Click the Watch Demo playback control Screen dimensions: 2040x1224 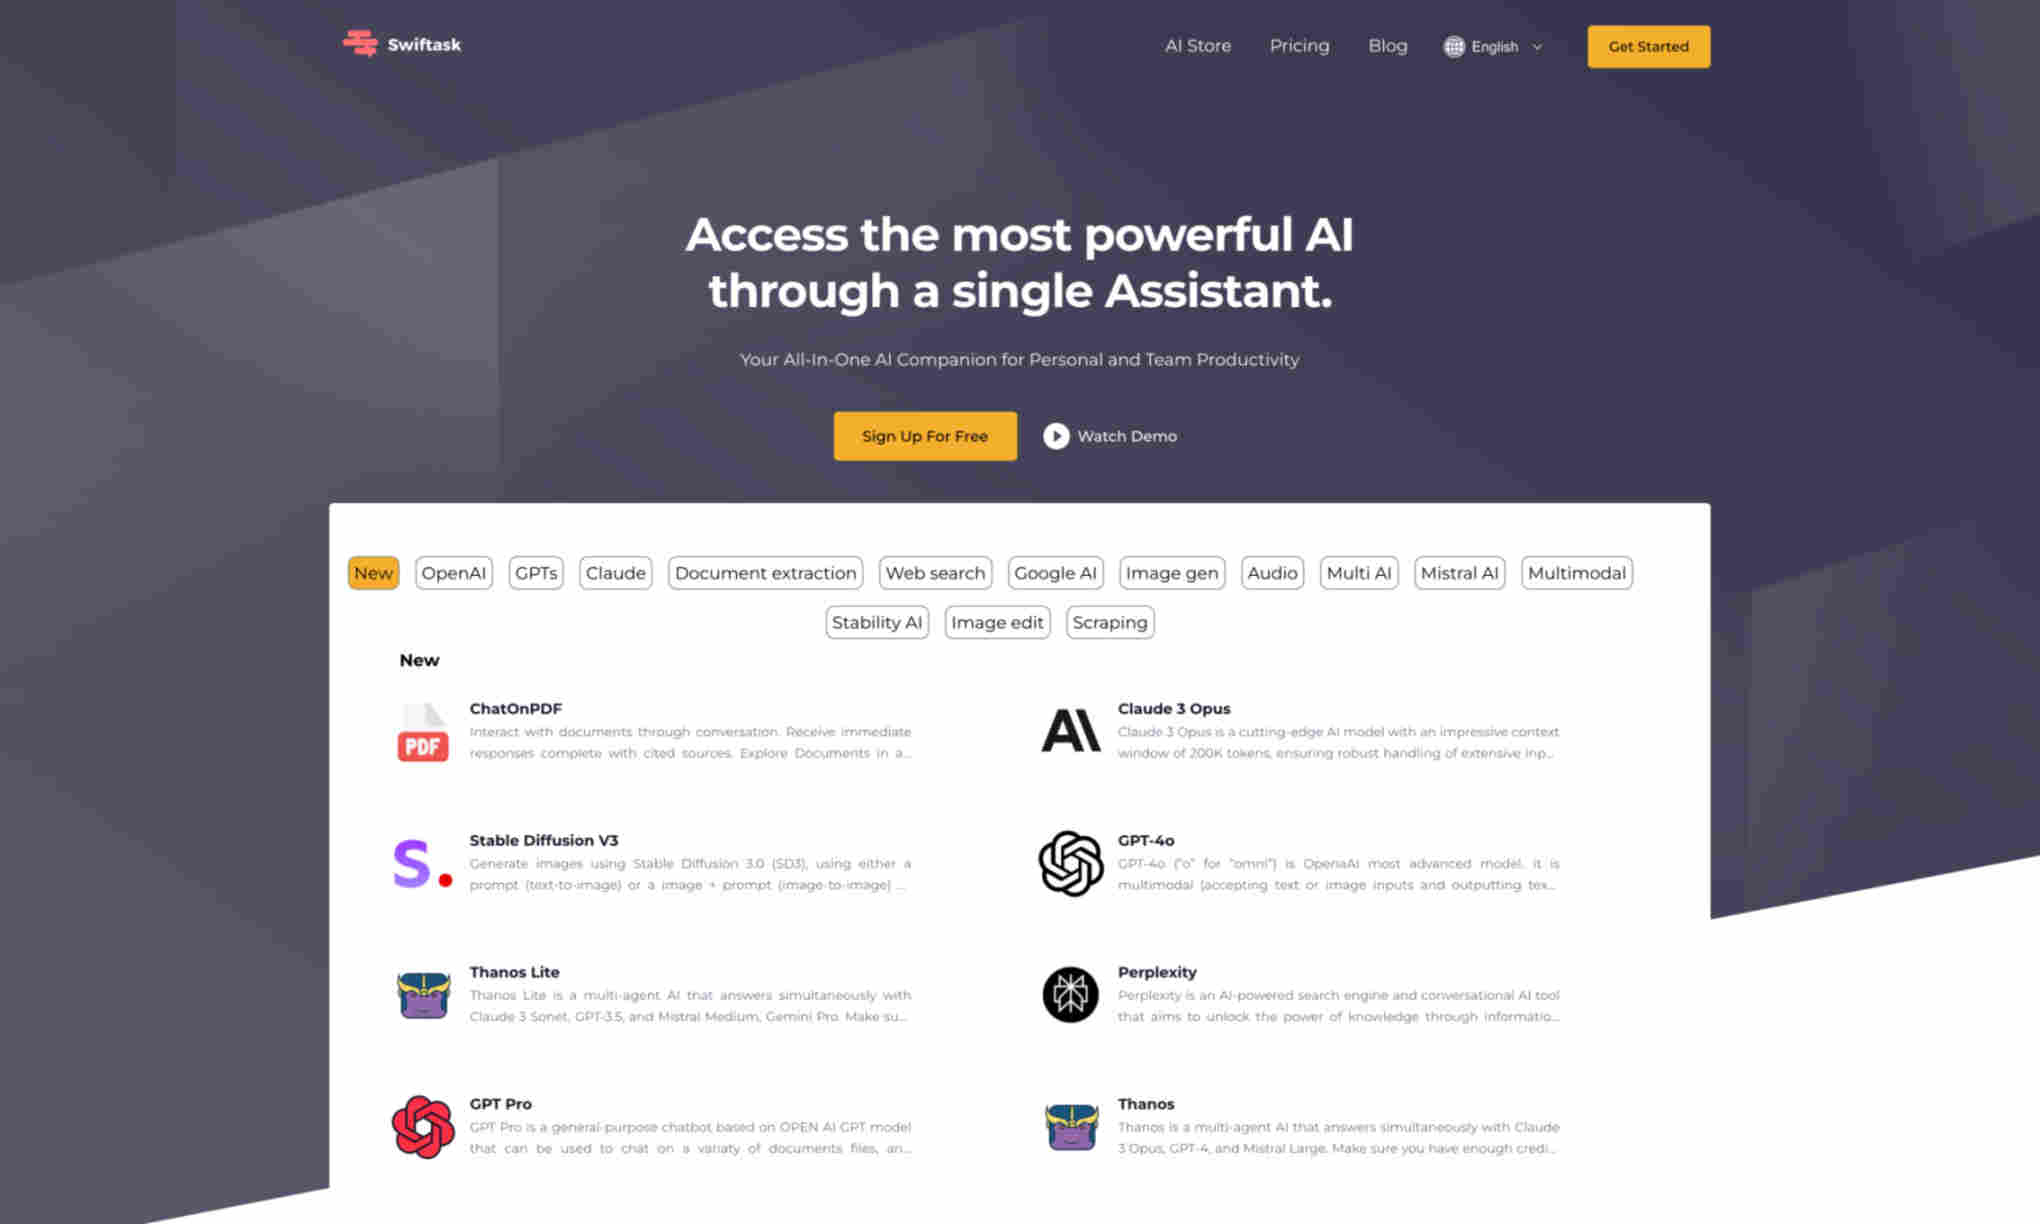coord(1055,436)
